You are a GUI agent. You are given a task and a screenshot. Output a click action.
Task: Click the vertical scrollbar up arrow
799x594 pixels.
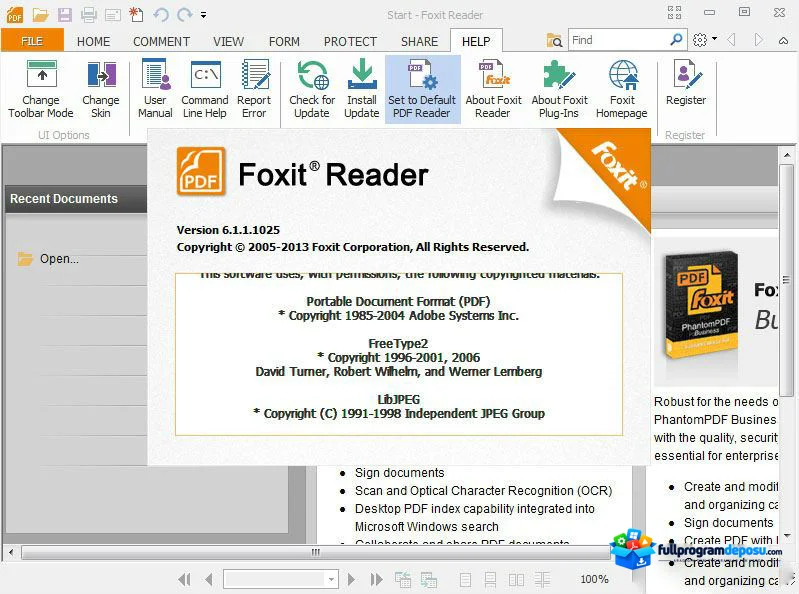pyautogui.click(x=787, y=154)
